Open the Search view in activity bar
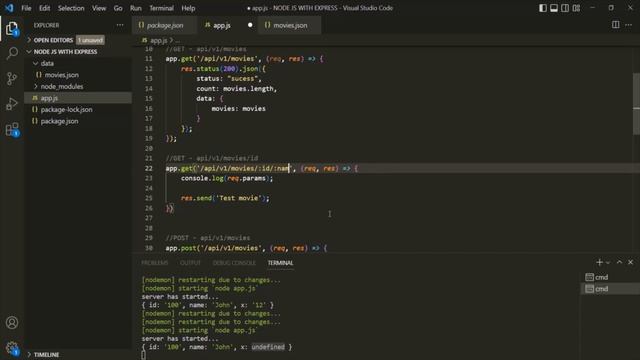 12,53
